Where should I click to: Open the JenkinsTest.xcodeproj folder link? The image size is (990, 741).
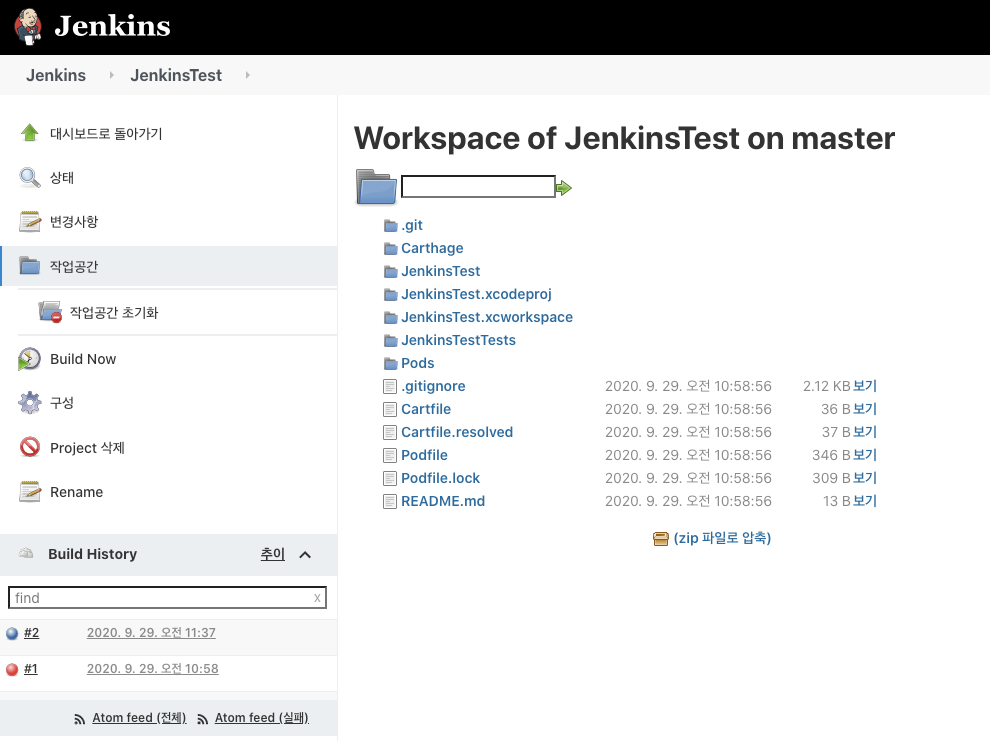tap(476, 294)
